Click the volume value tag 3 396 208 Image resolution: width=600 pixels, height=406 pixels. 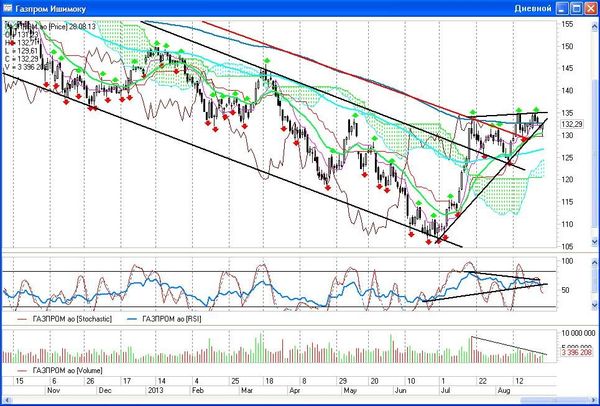pyautogui.click(x=578, y=351)
